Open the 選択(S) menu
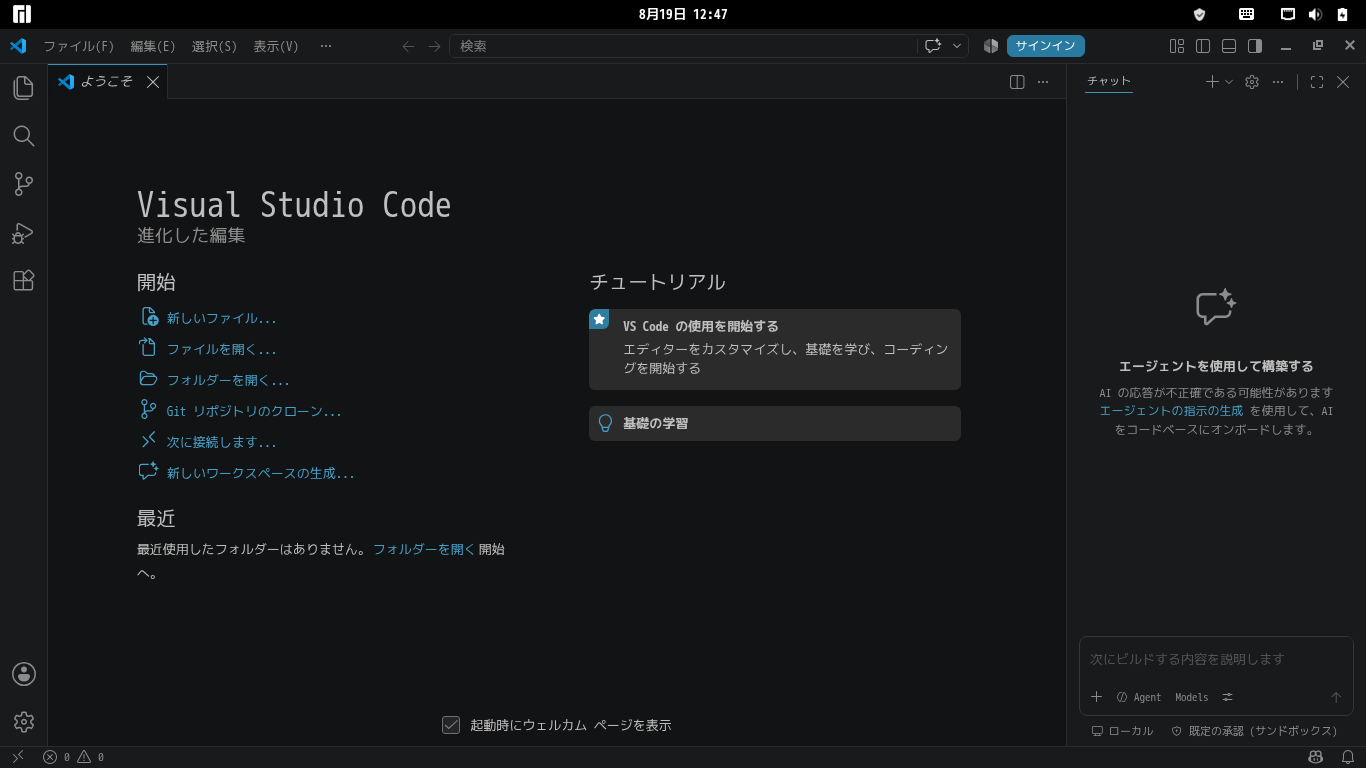This screenshot has height=768, width=1366. [215, 46]
